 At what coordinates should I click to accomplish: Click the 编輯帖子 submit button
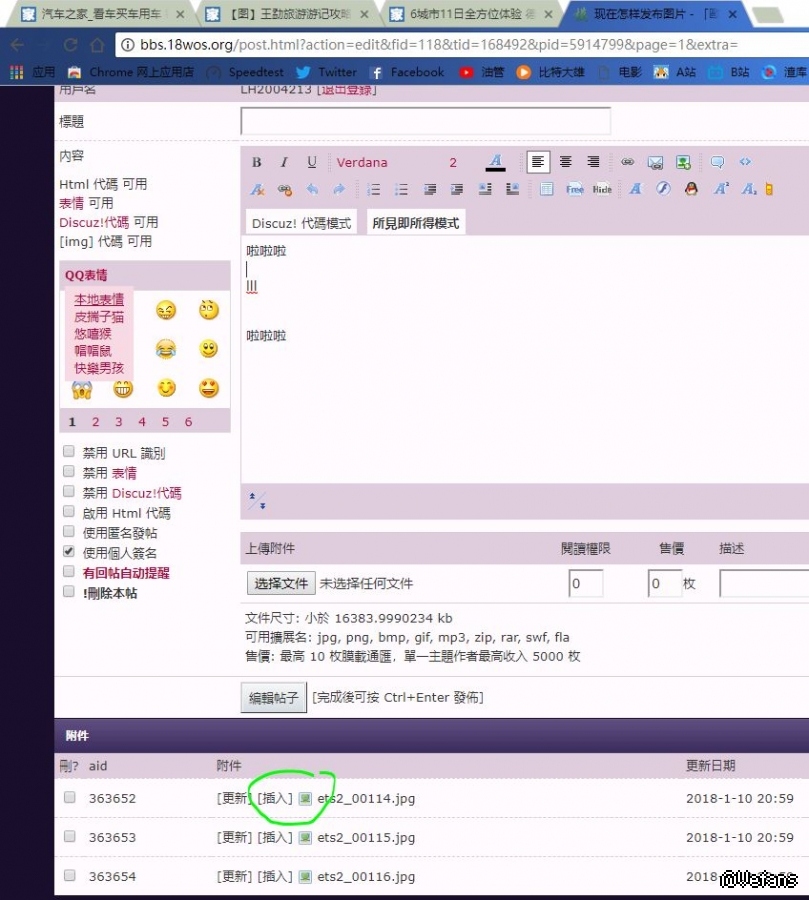(274, 697)
